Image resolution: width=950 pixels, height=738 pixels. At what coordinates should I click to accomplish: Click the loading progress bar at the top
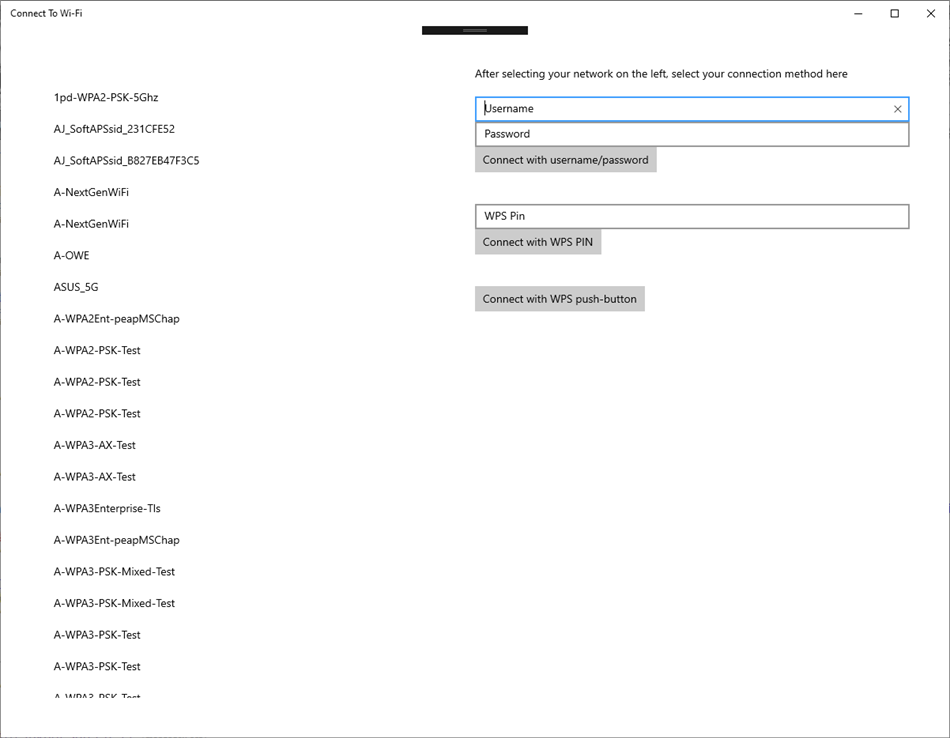click(474, 30)
